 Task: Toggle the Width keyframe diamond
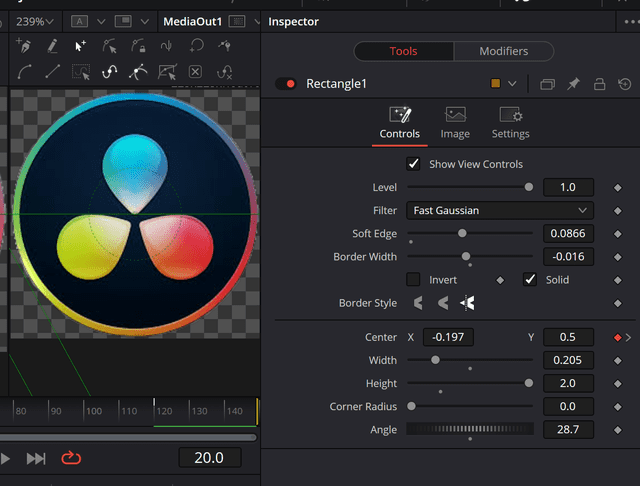tap(618, 361)
